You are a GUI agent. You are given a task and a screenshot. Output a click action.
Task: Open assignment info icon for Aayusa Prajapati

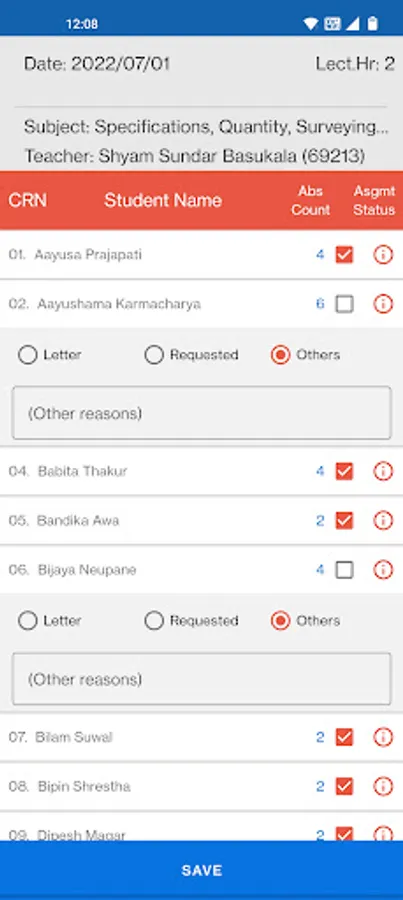tap(383, 254)
